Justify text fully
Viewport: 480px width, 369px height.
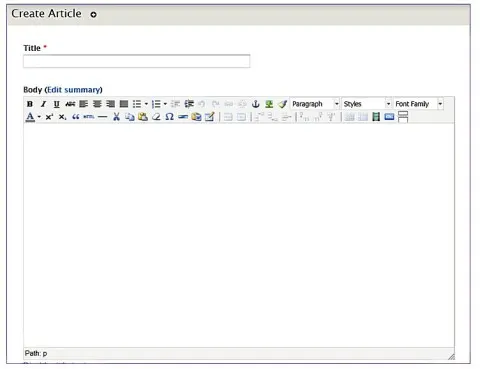tap(124, 104)
